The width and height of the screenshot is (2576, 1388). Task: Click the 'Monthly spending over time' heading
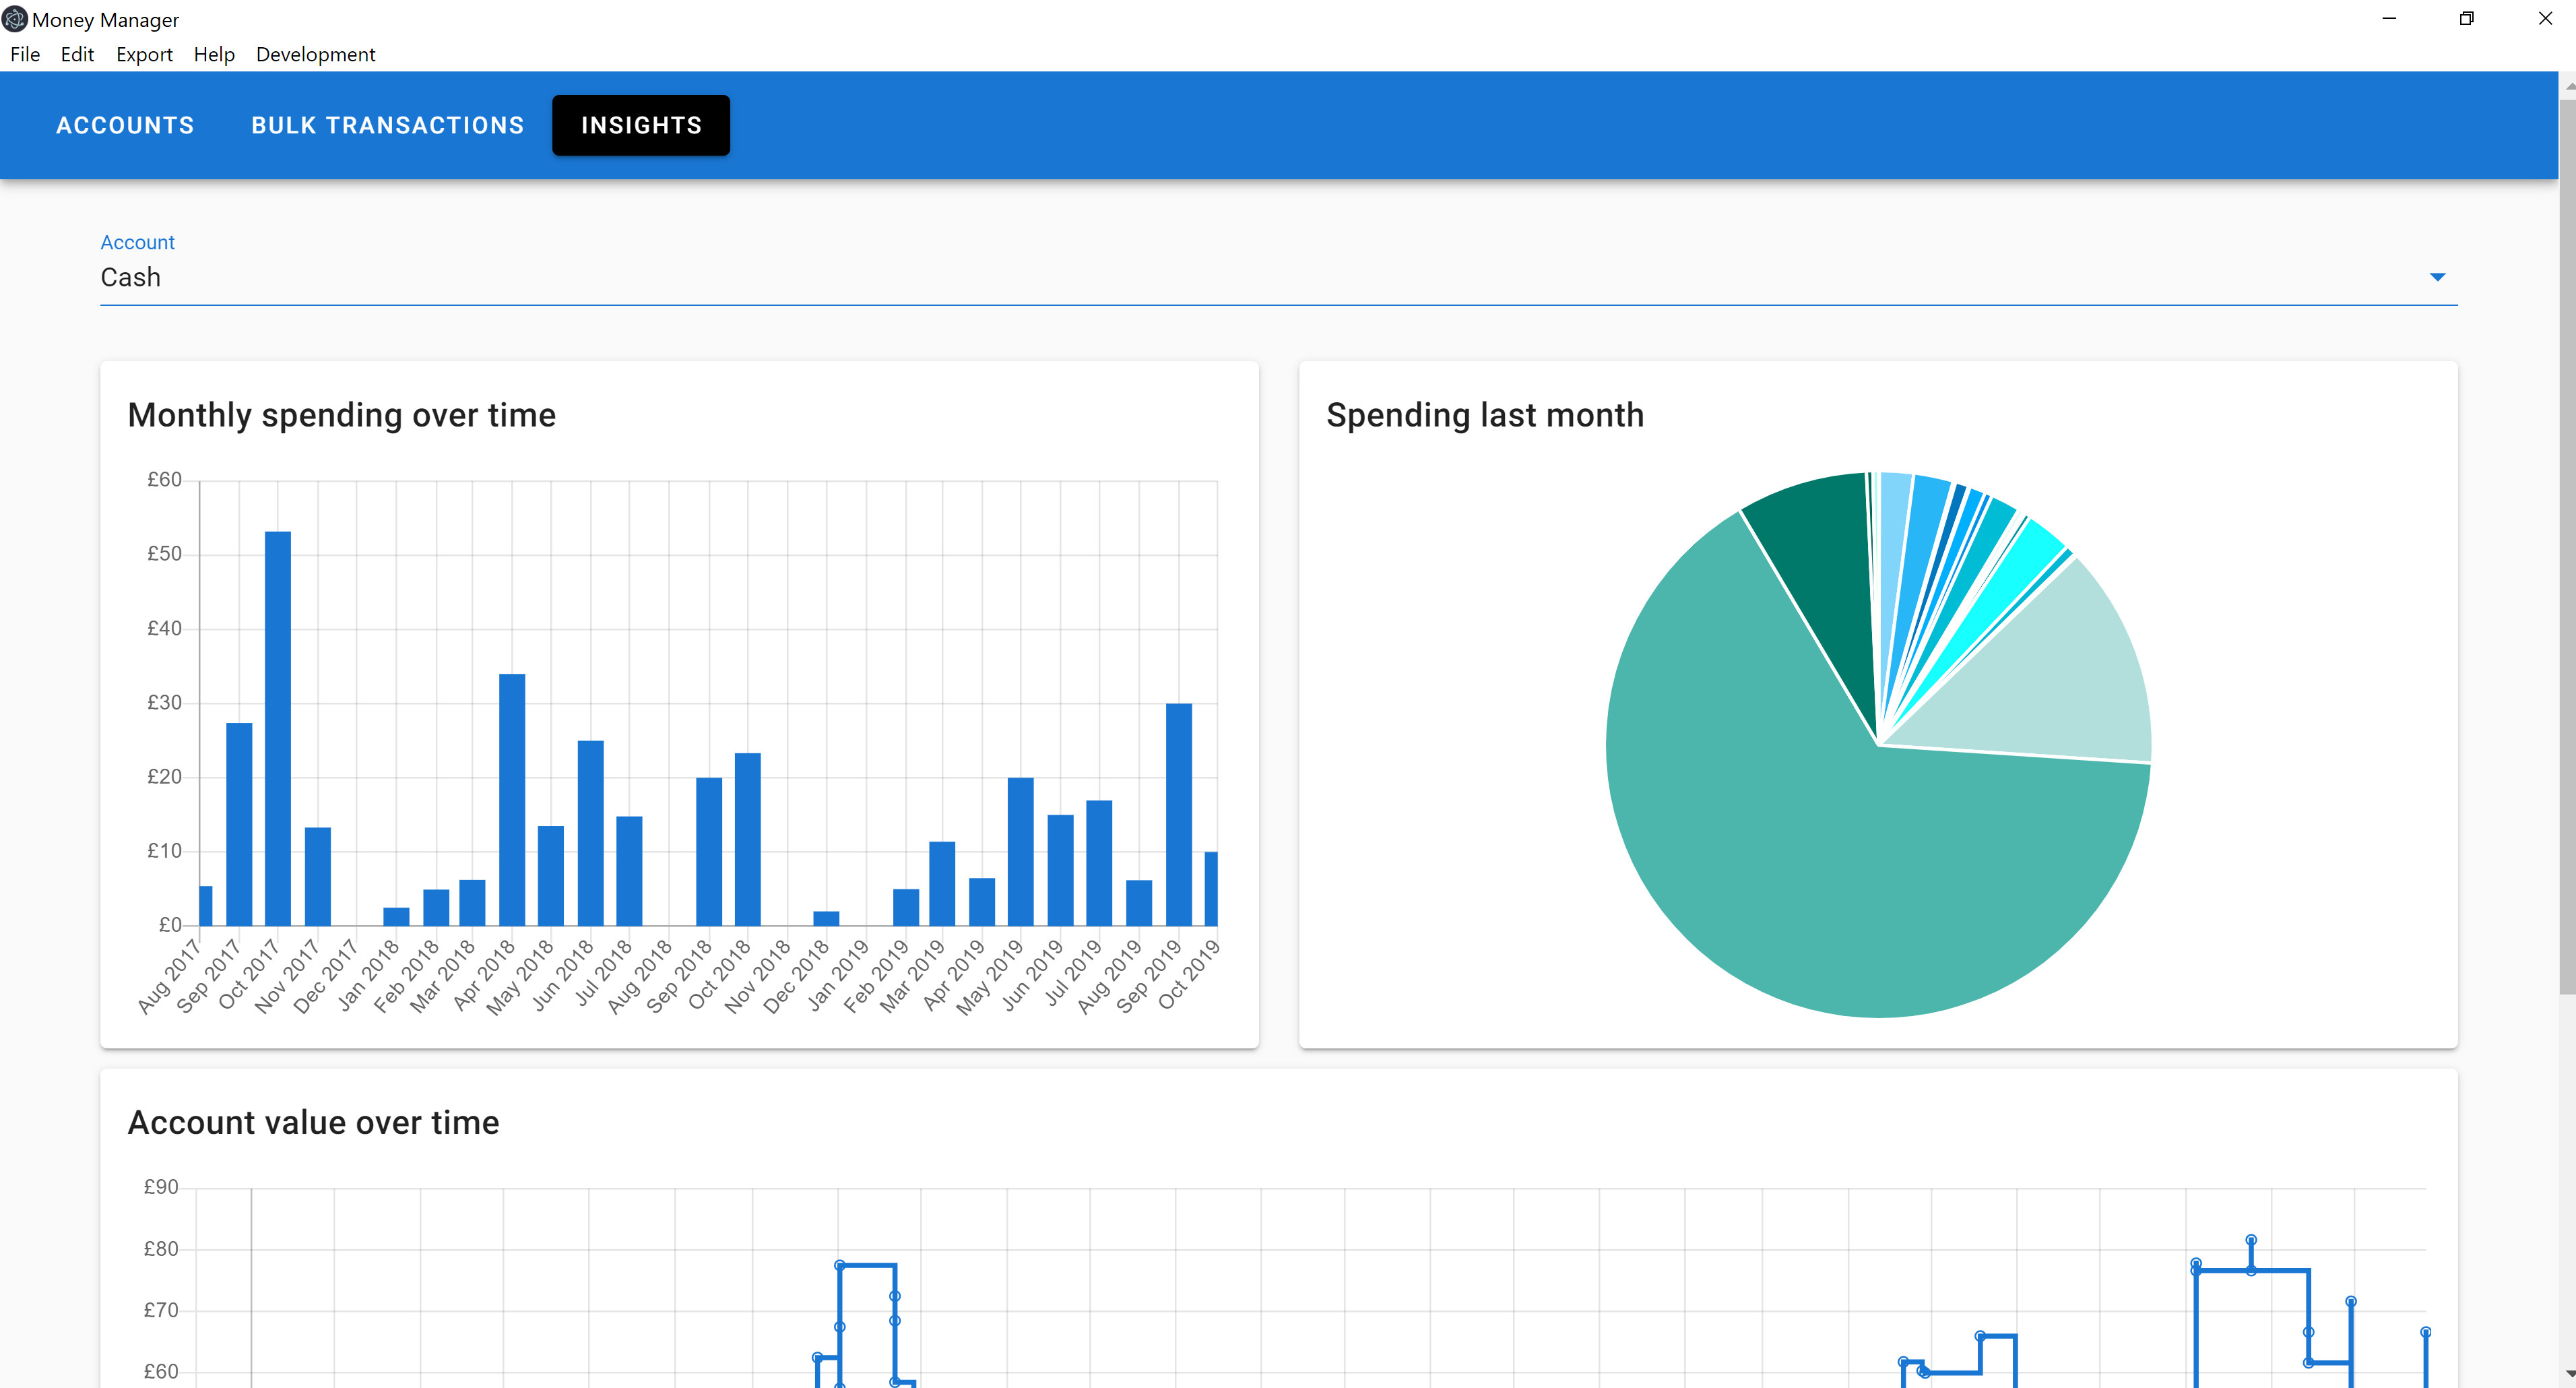[342, 415]
